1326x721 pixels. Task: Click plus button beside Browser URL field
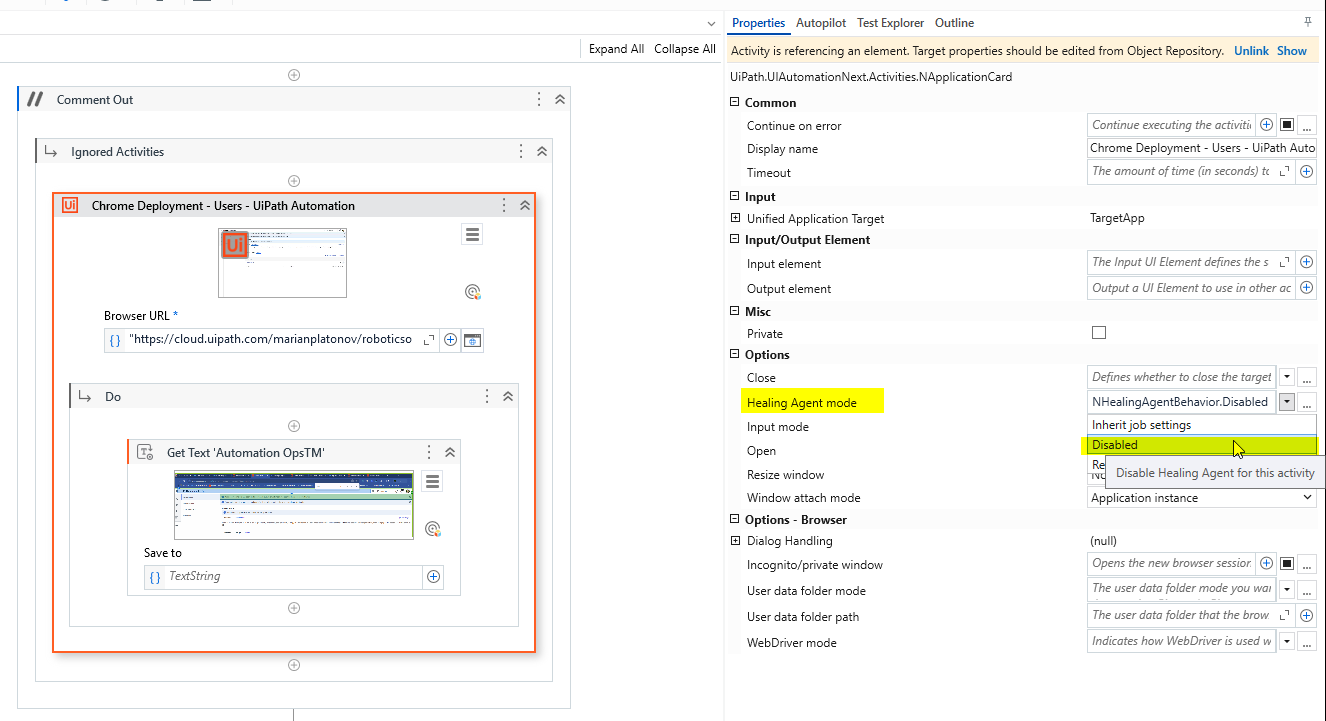click(x=450, y=340)
